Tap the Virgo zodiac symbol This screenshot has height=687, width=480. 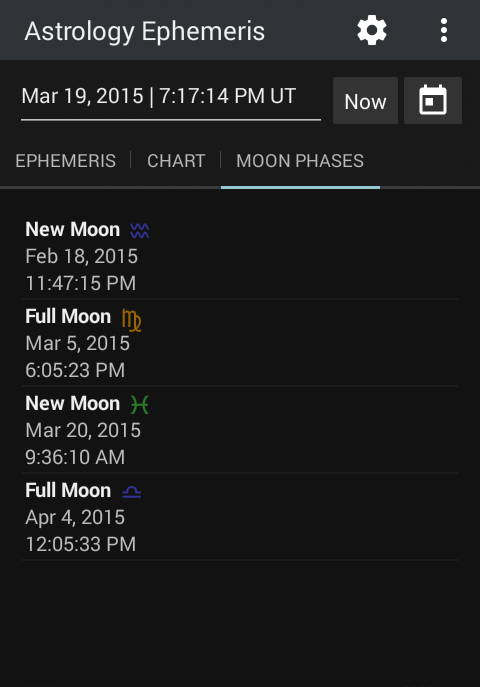131,320
